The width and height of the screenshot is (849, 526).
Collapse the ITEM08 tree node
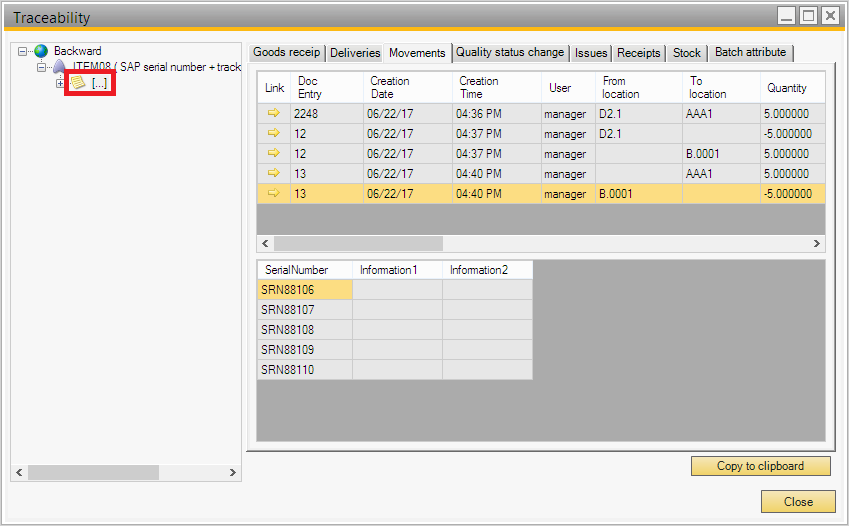pos(41,67)
